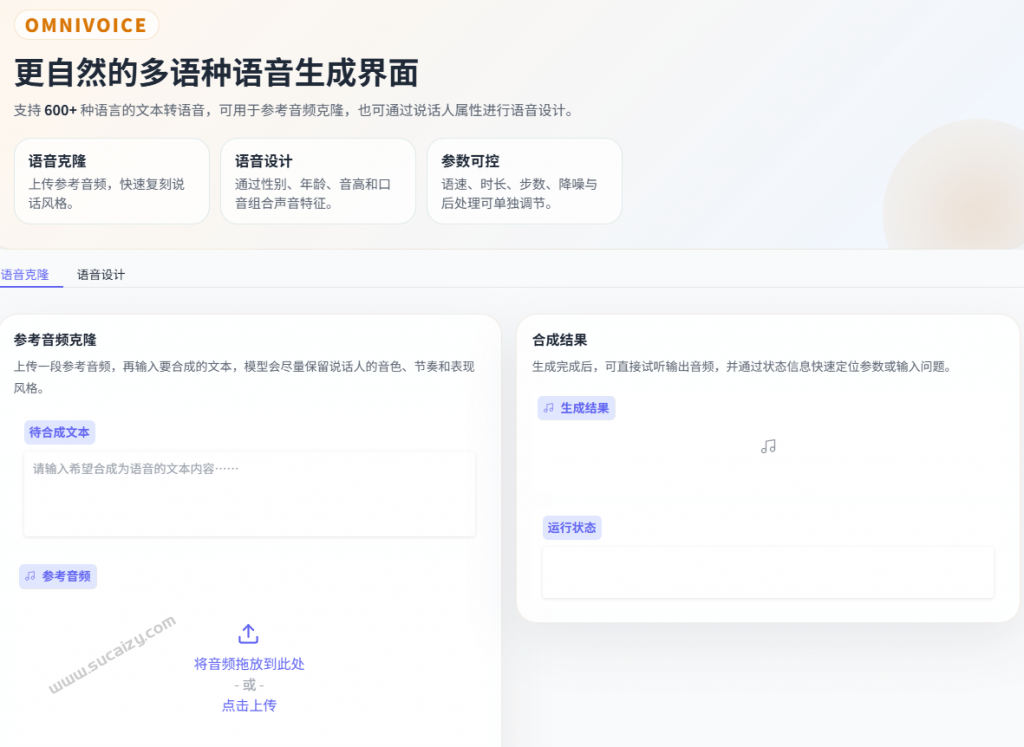Viewport: 1024px width, 747px height.
Task: Click the music note icon beside 参考音频 label
Action: click(30, 576)
